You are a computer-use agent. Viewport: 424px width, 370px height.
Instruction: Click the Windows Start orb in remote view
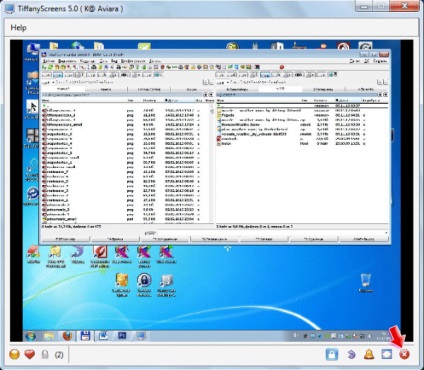[30, 336]
